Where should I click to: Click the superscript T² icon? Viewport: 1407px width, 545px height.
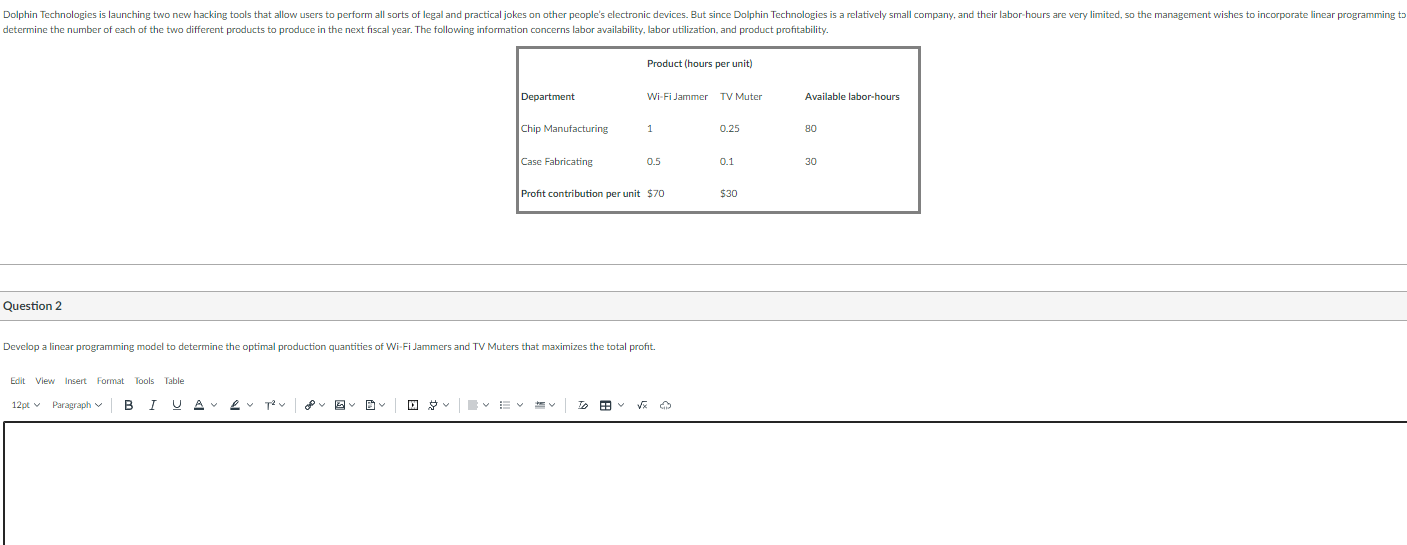271,405
